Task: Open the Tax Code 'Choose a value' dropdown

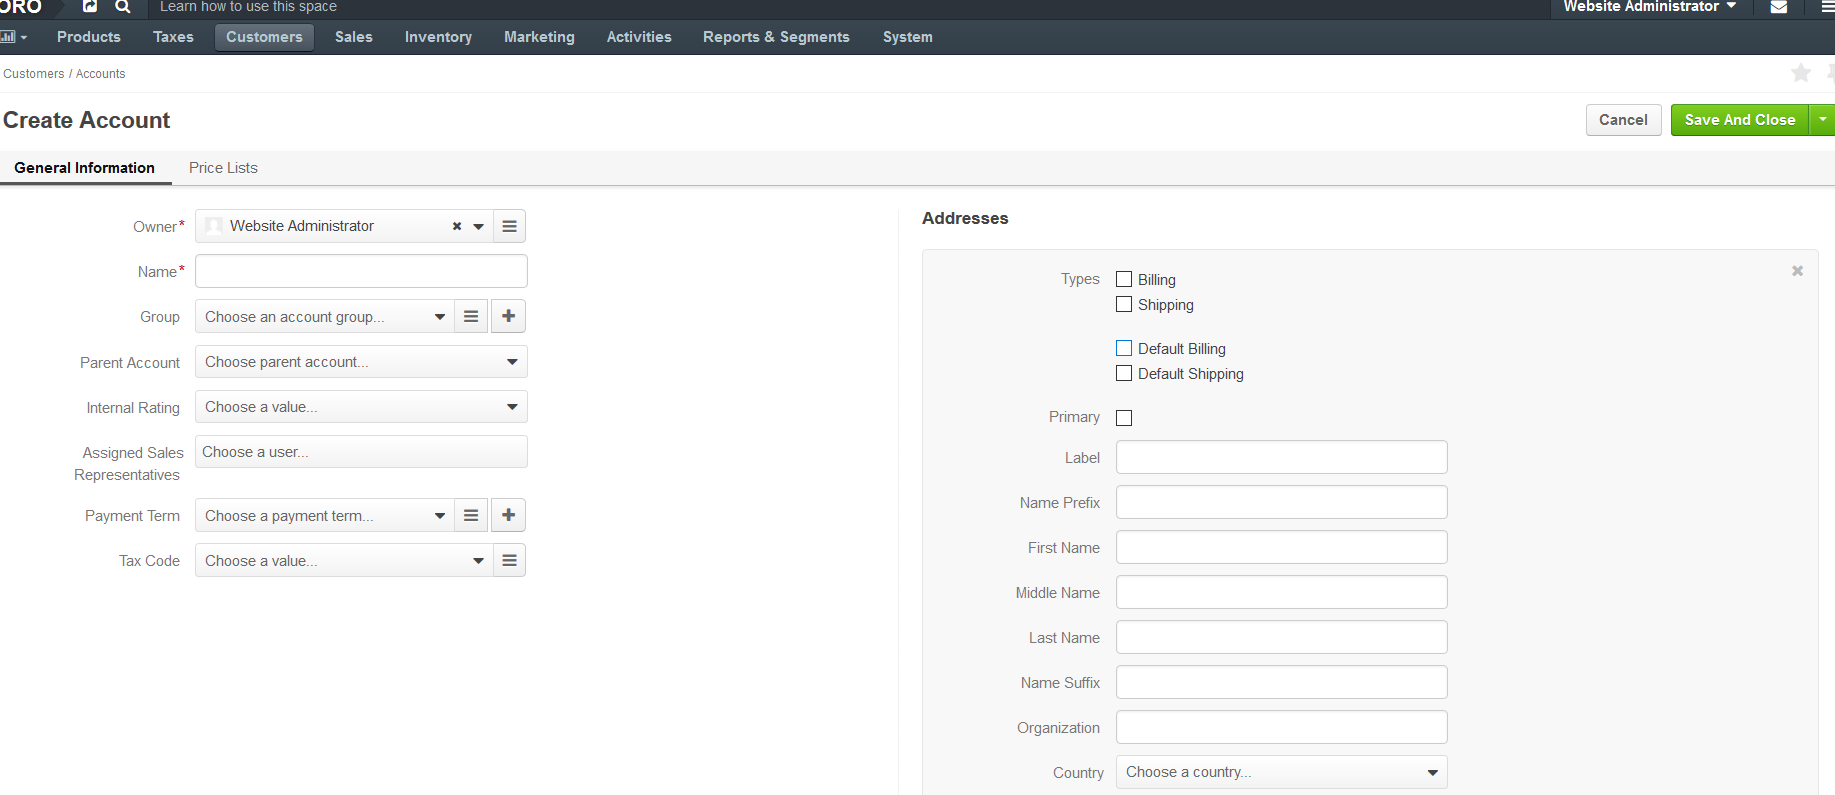Action: 344,560
